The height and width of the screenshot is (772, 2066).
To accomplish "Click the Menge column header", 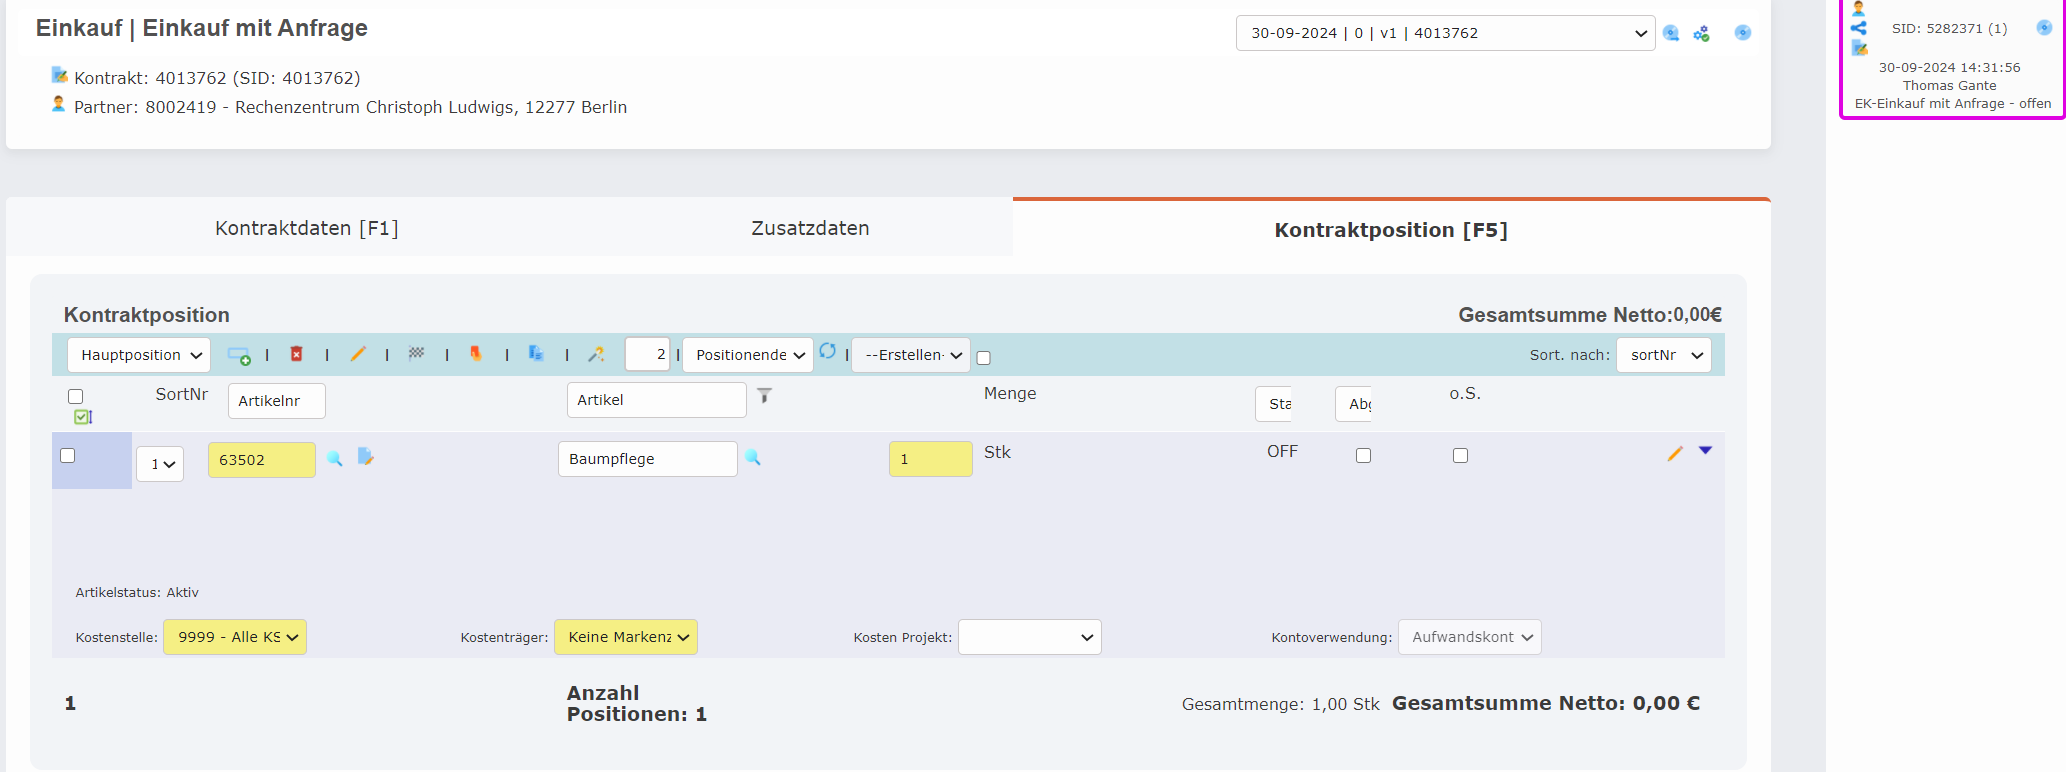I will (1010, 393).
